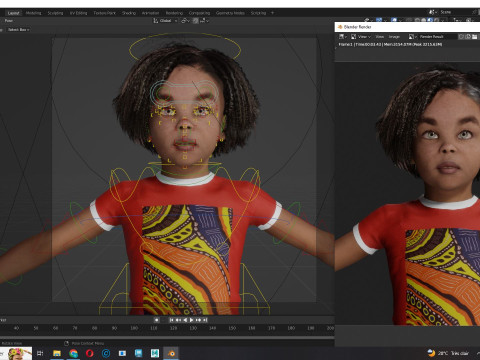Switch to the Scripting workspace
Image resolution: width=480 pixels, height=360 pixels.
click(x=258, y=13)
